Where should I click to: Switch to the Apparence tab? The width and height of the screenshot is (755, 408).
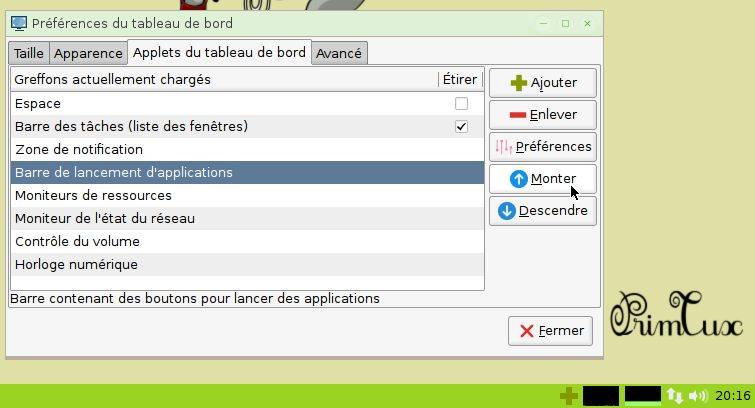click(x=88, y=53)
